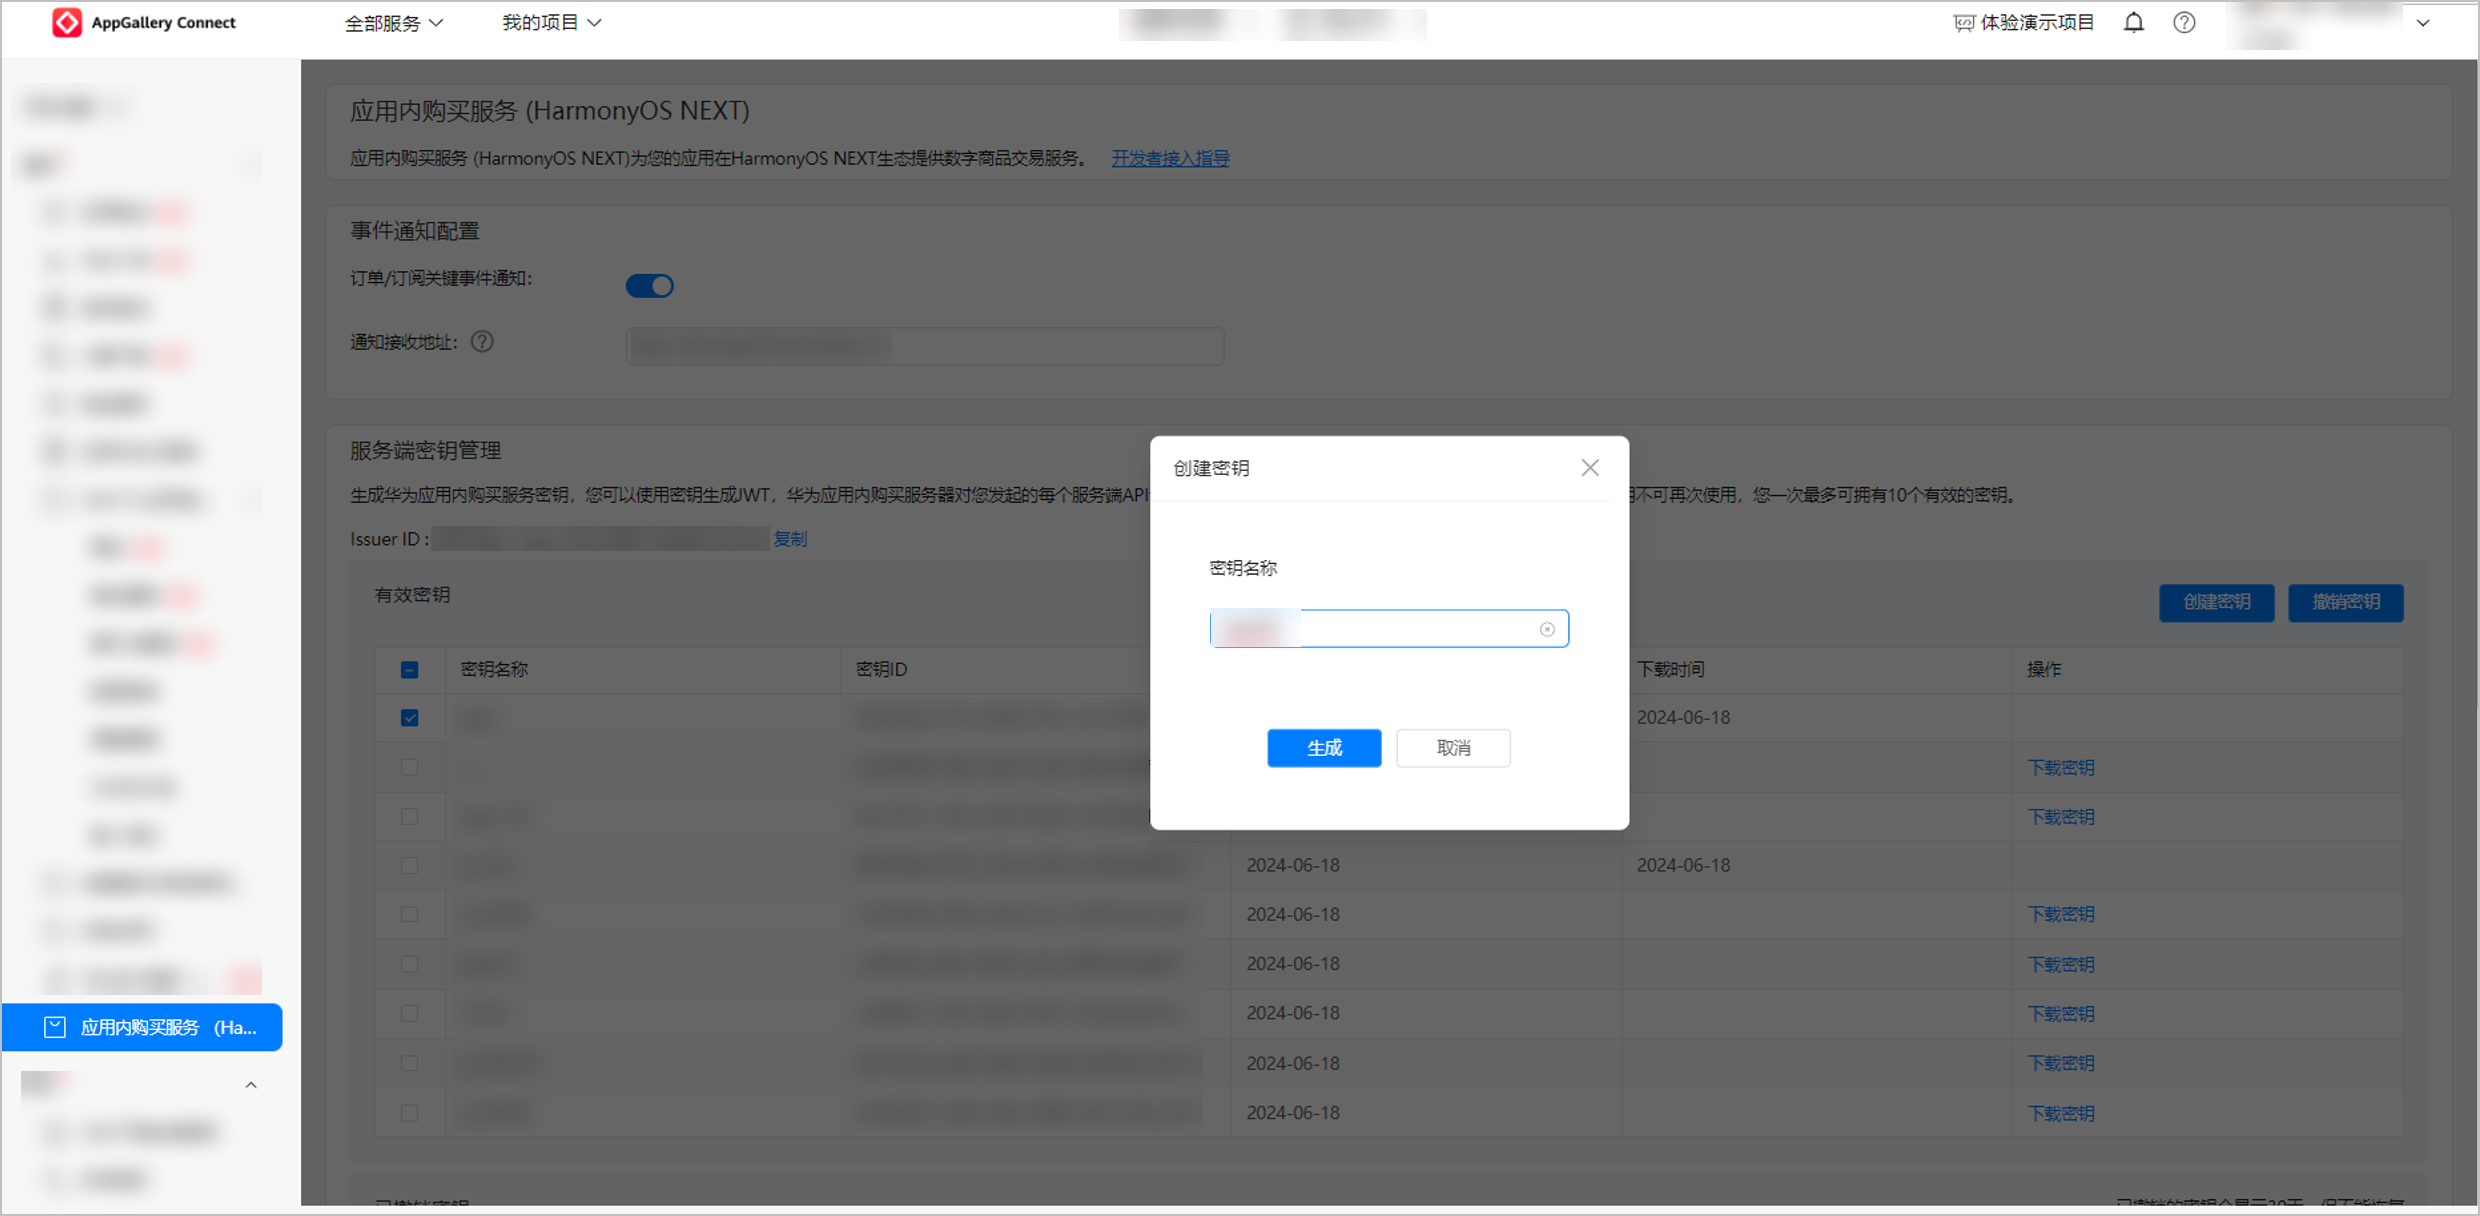Viewport: 2480px width, 1216px height.
Task: Open the notification bell icon
Action: [2133, 22]
